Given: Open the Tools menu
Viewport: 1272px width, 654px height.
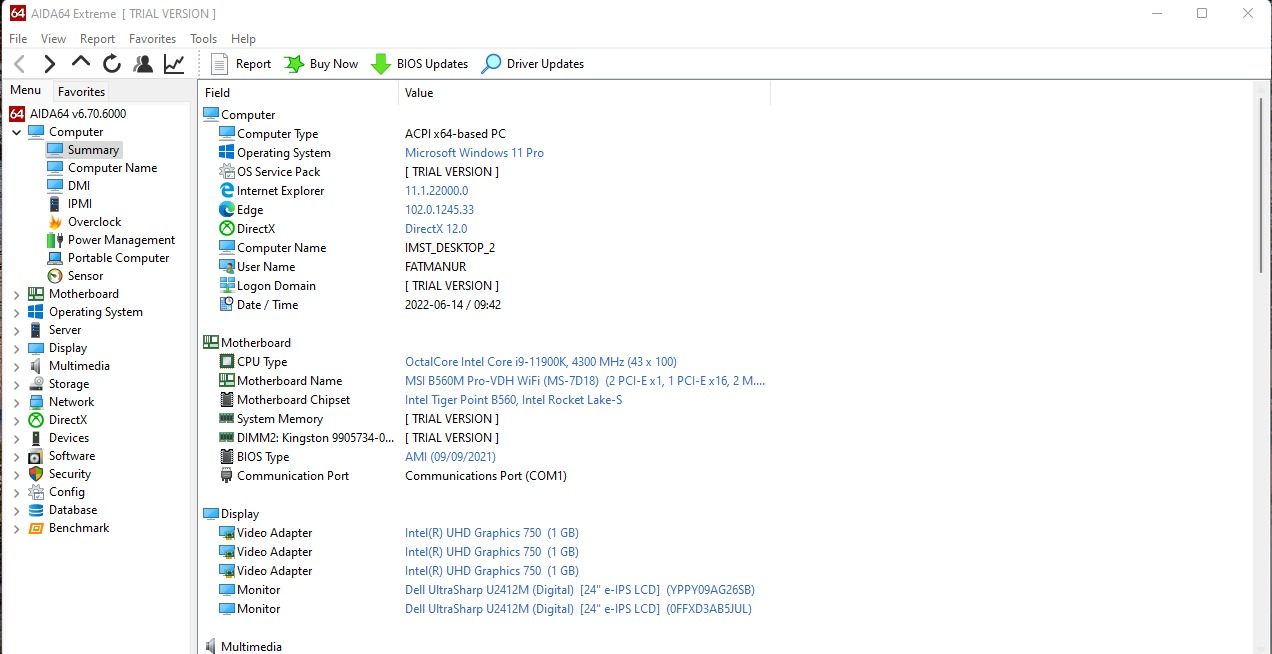Looking at the screenshot, I should 203,39.
